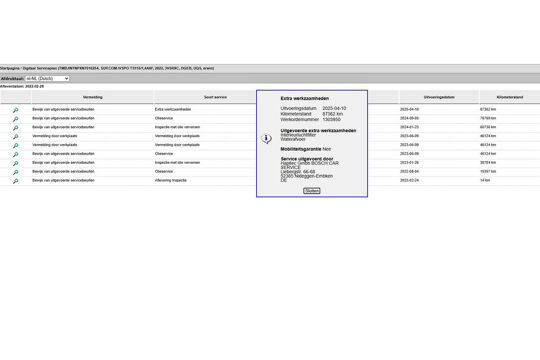Viewport: 540px width, 360px height.
Task: Open magnifier of the second Vermelding door werkplaats row
Action: pyautogui.click(x=15, y=145)
